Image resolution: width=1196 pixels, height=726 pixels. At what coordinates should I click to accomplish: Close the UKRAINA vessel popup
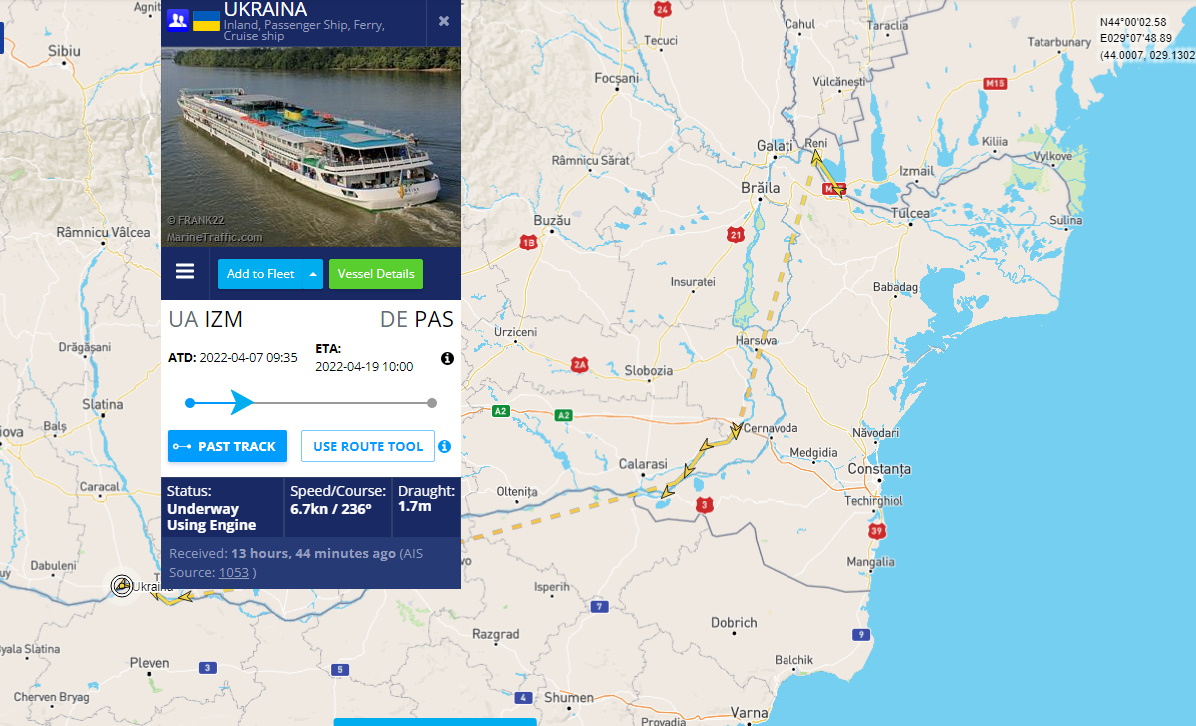[x=444, y=21]
